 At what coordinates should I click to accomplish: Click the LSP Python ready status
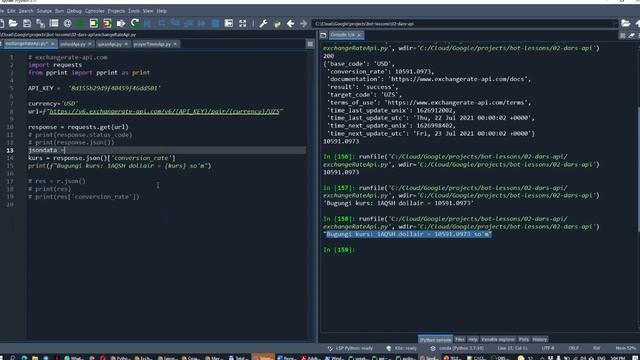click(351, 348)
